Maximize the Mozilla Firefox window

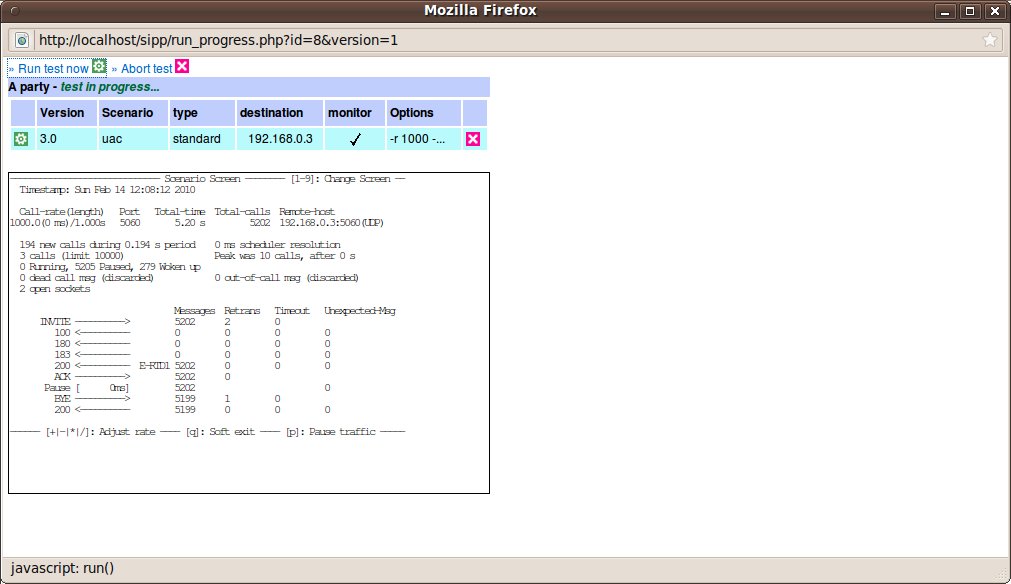(x=970, y=11)
